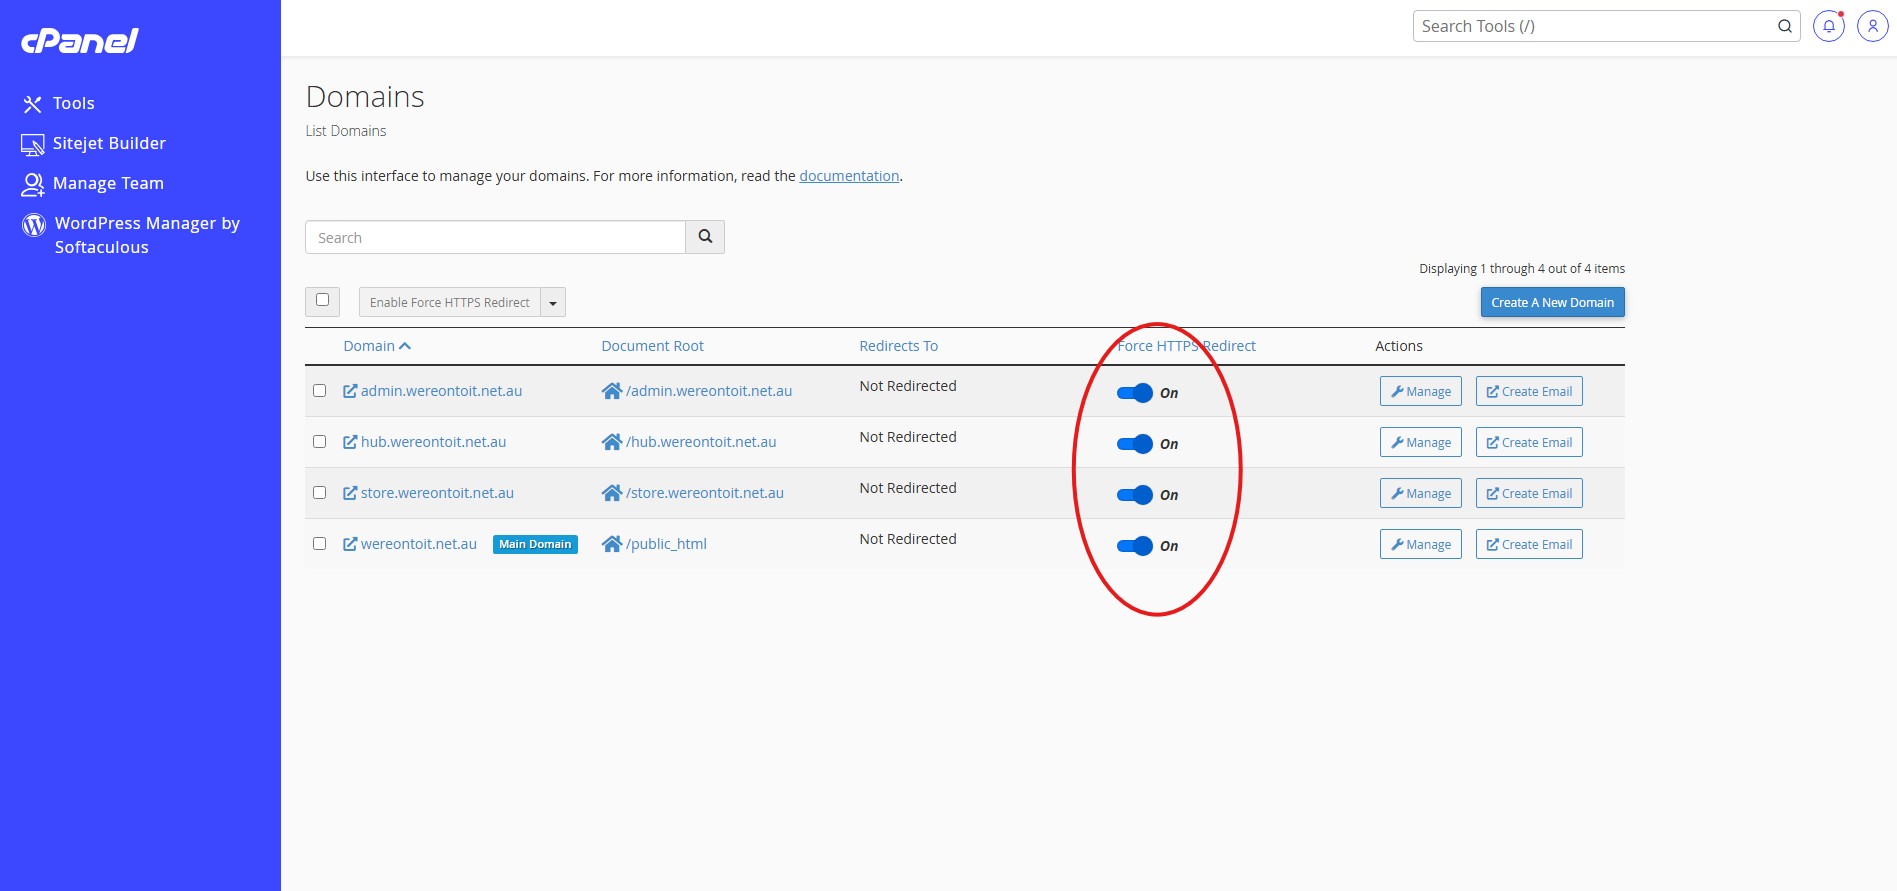Viewport: 1897px width, 891px height.
Task: Focus the Search Tools input field
Action: coord(1594,26)
